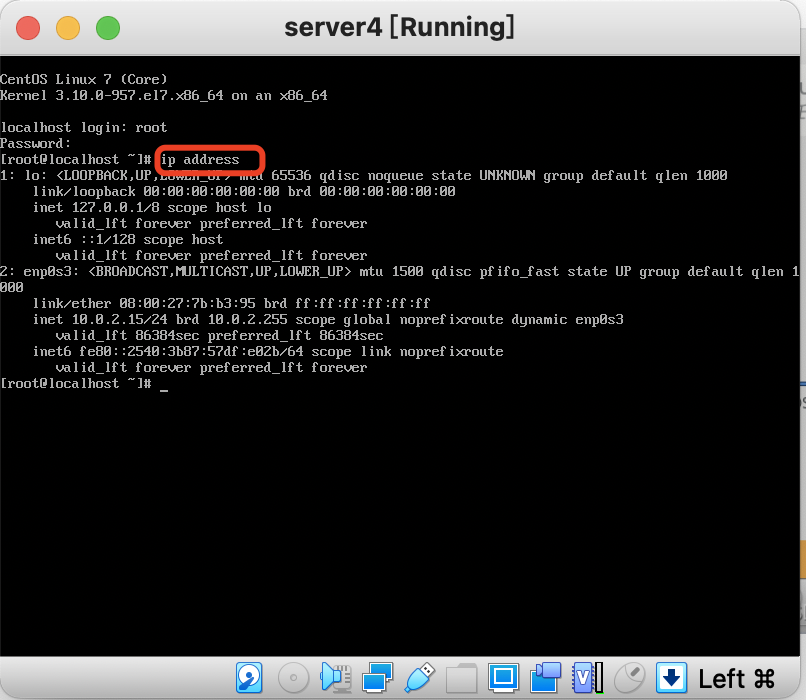The height and width of the screenshot is (700, 806).
Task: Toggle the mouse integration indicator
Action: pos(629,677)
